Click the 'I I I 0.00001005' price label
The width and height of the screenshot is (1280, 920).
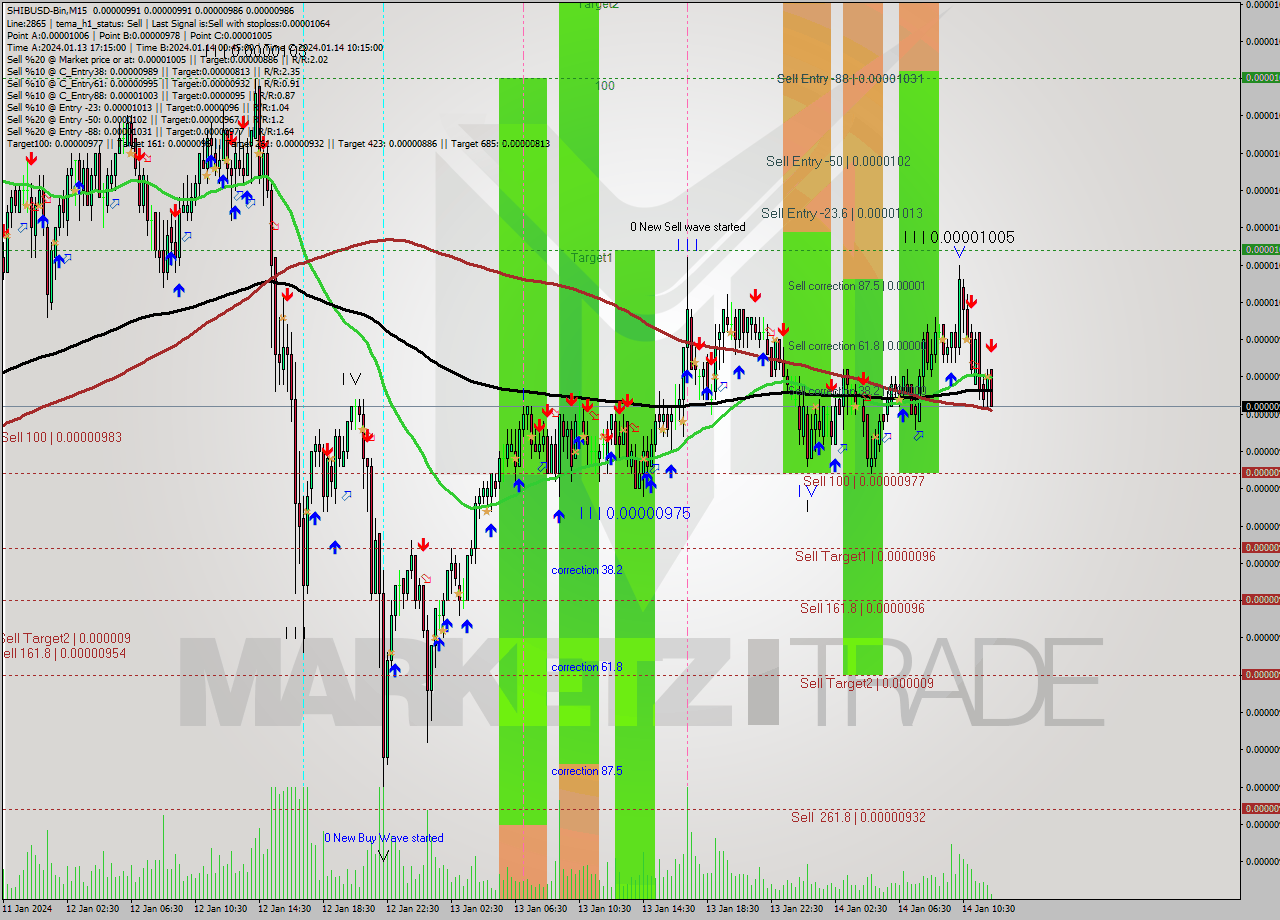(958, 237)
